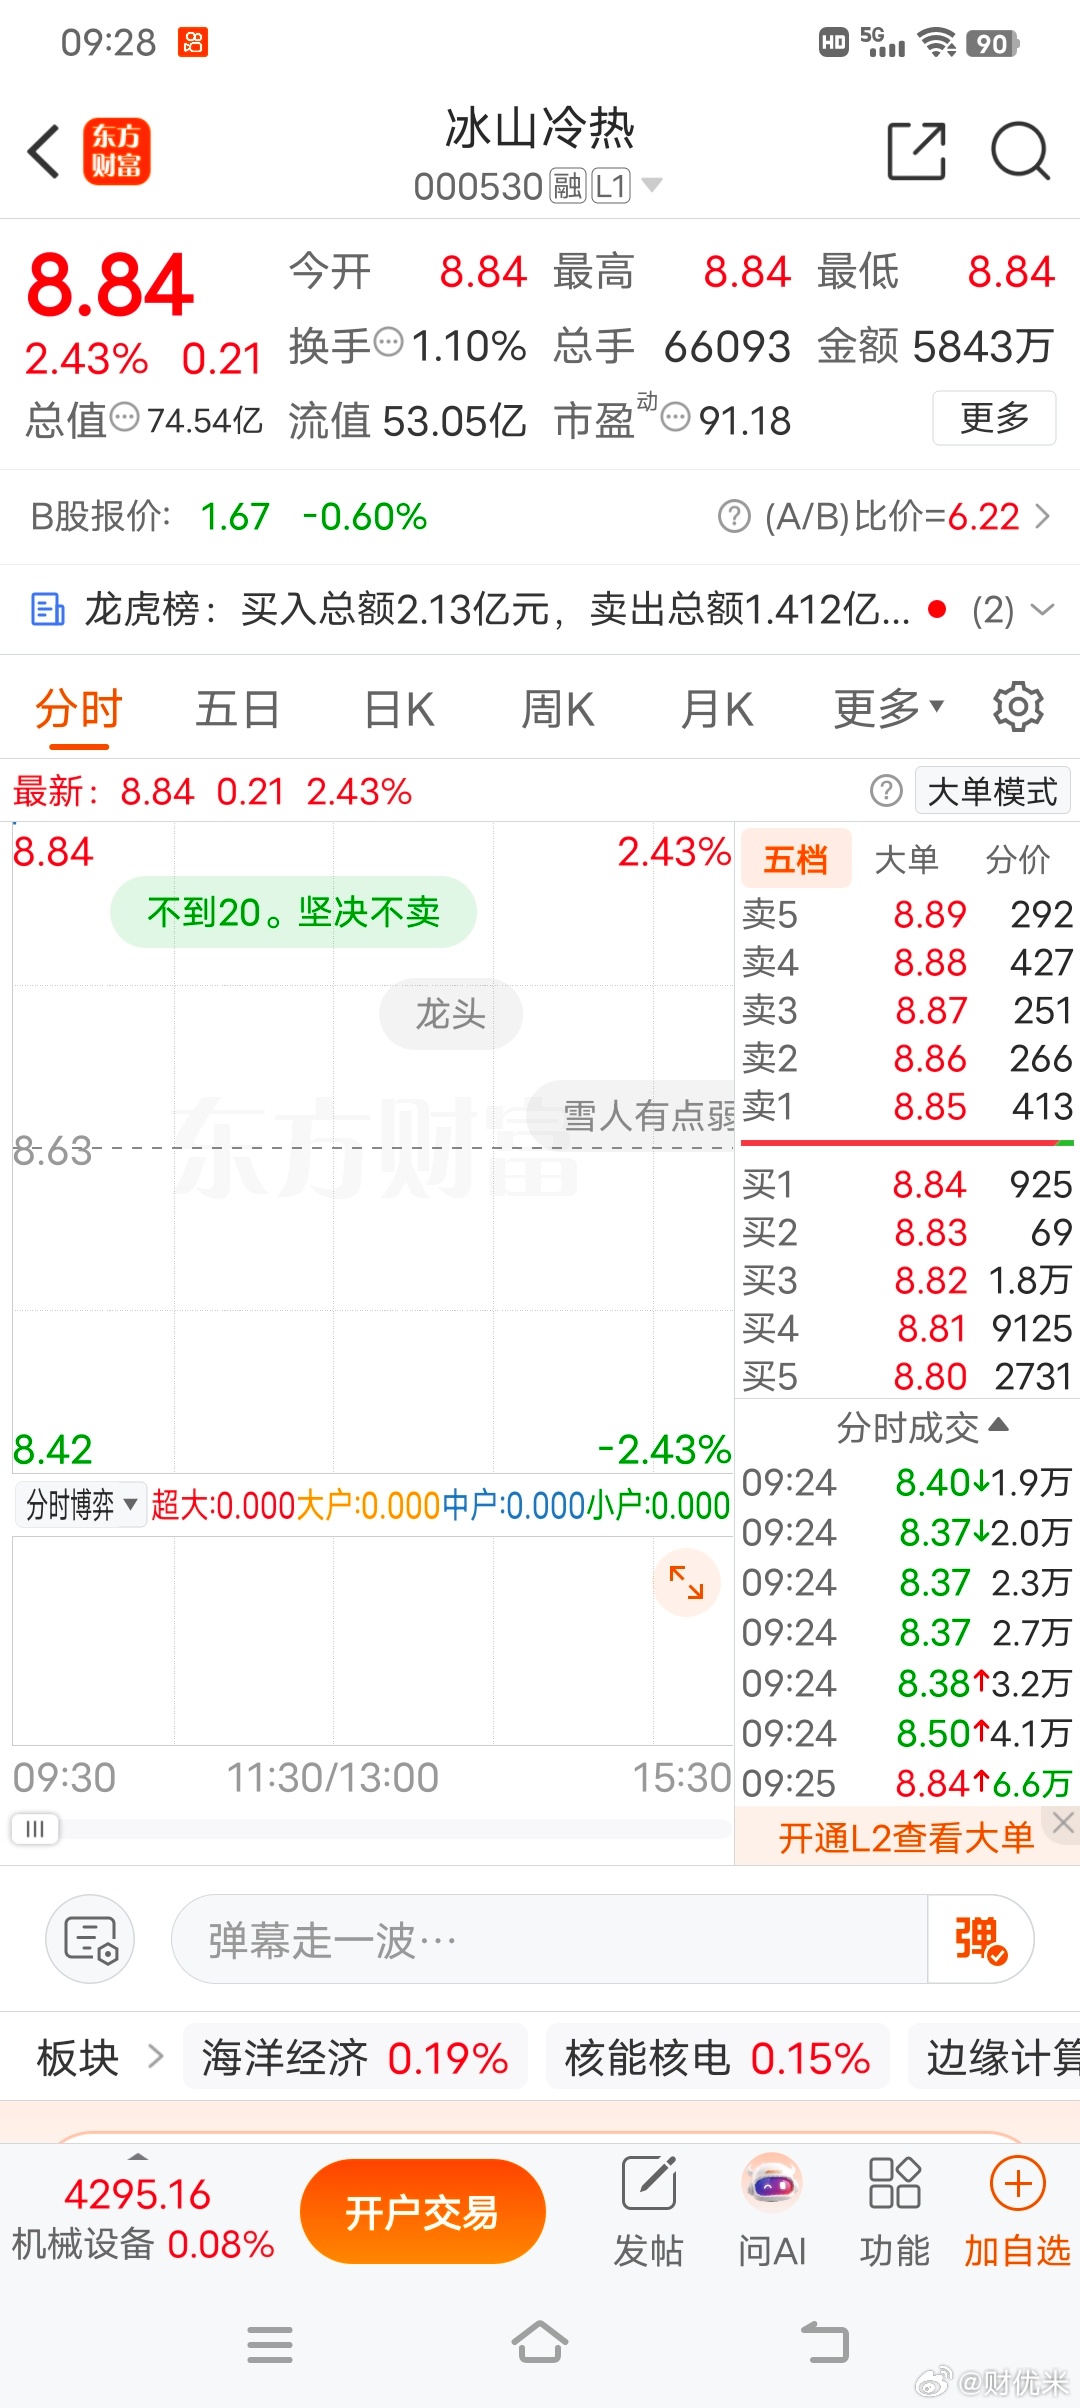Tap the 卖5 8.89 order row
Image resolution: width=1080 pixels, height=2408 pixels.
pyautogui.click(x=907, y=914)
